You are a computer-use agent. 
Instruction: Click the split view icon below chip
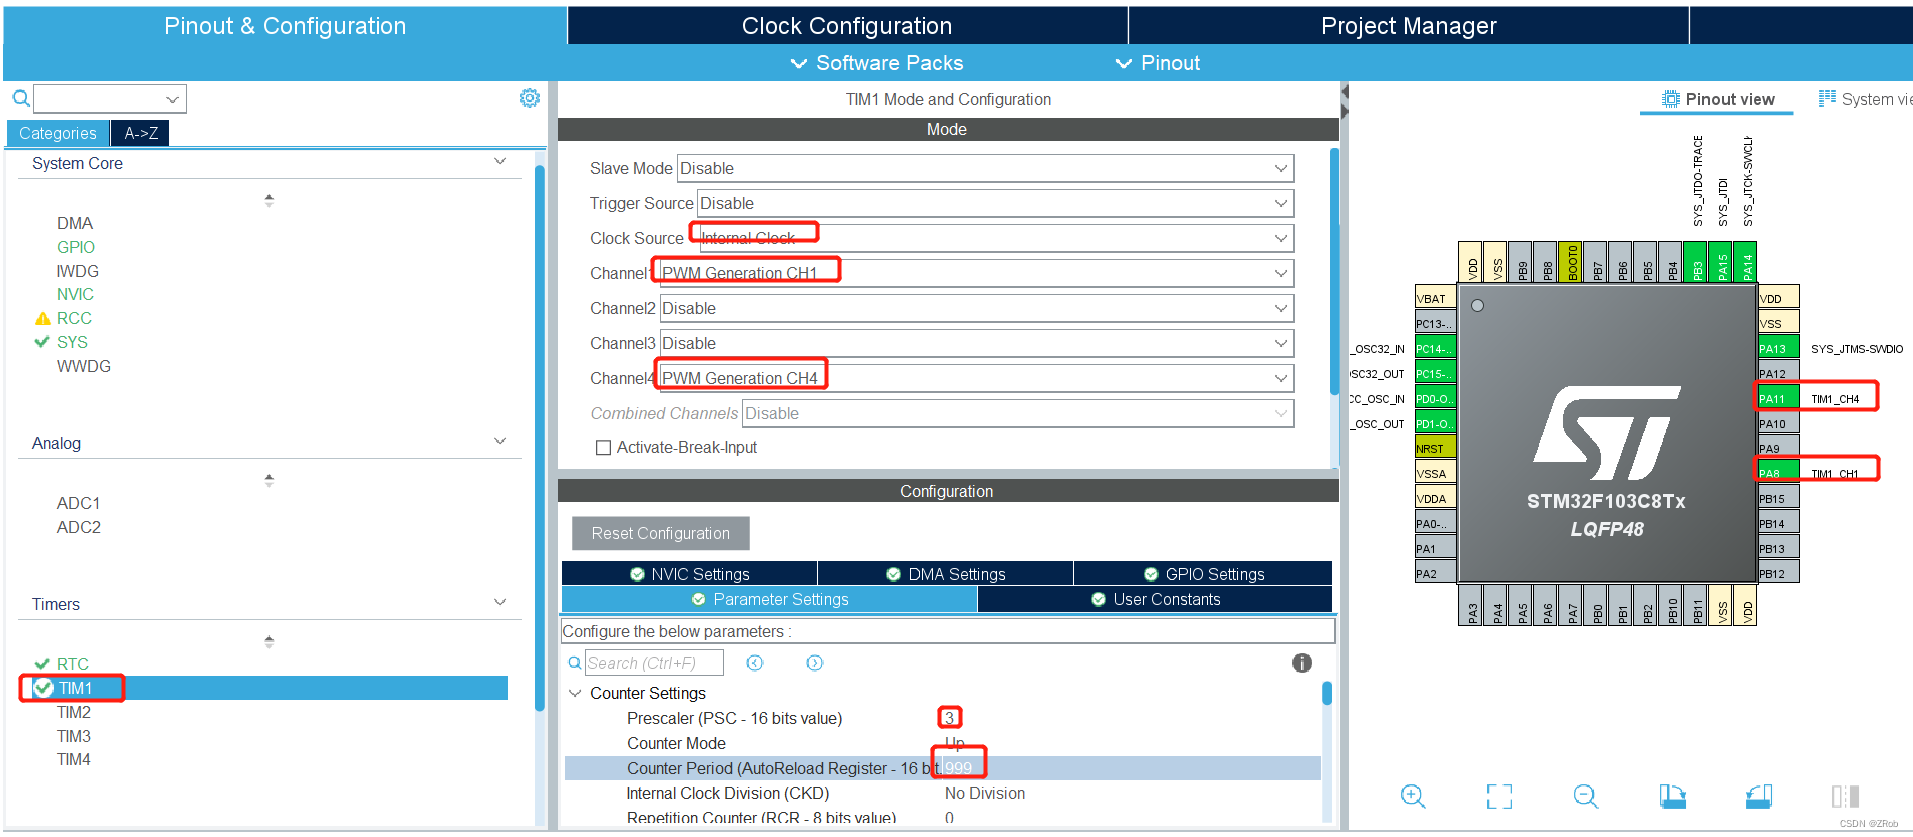[1845, 796]
